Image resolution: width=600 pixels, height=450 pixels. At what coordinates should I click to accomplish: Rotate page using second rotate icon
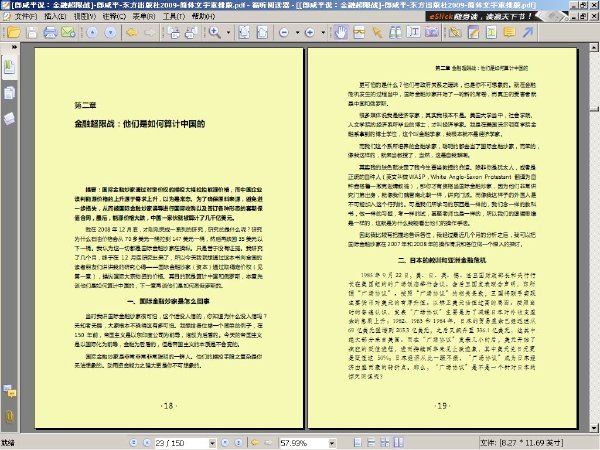pyautogui.click(x=262, y=33)
